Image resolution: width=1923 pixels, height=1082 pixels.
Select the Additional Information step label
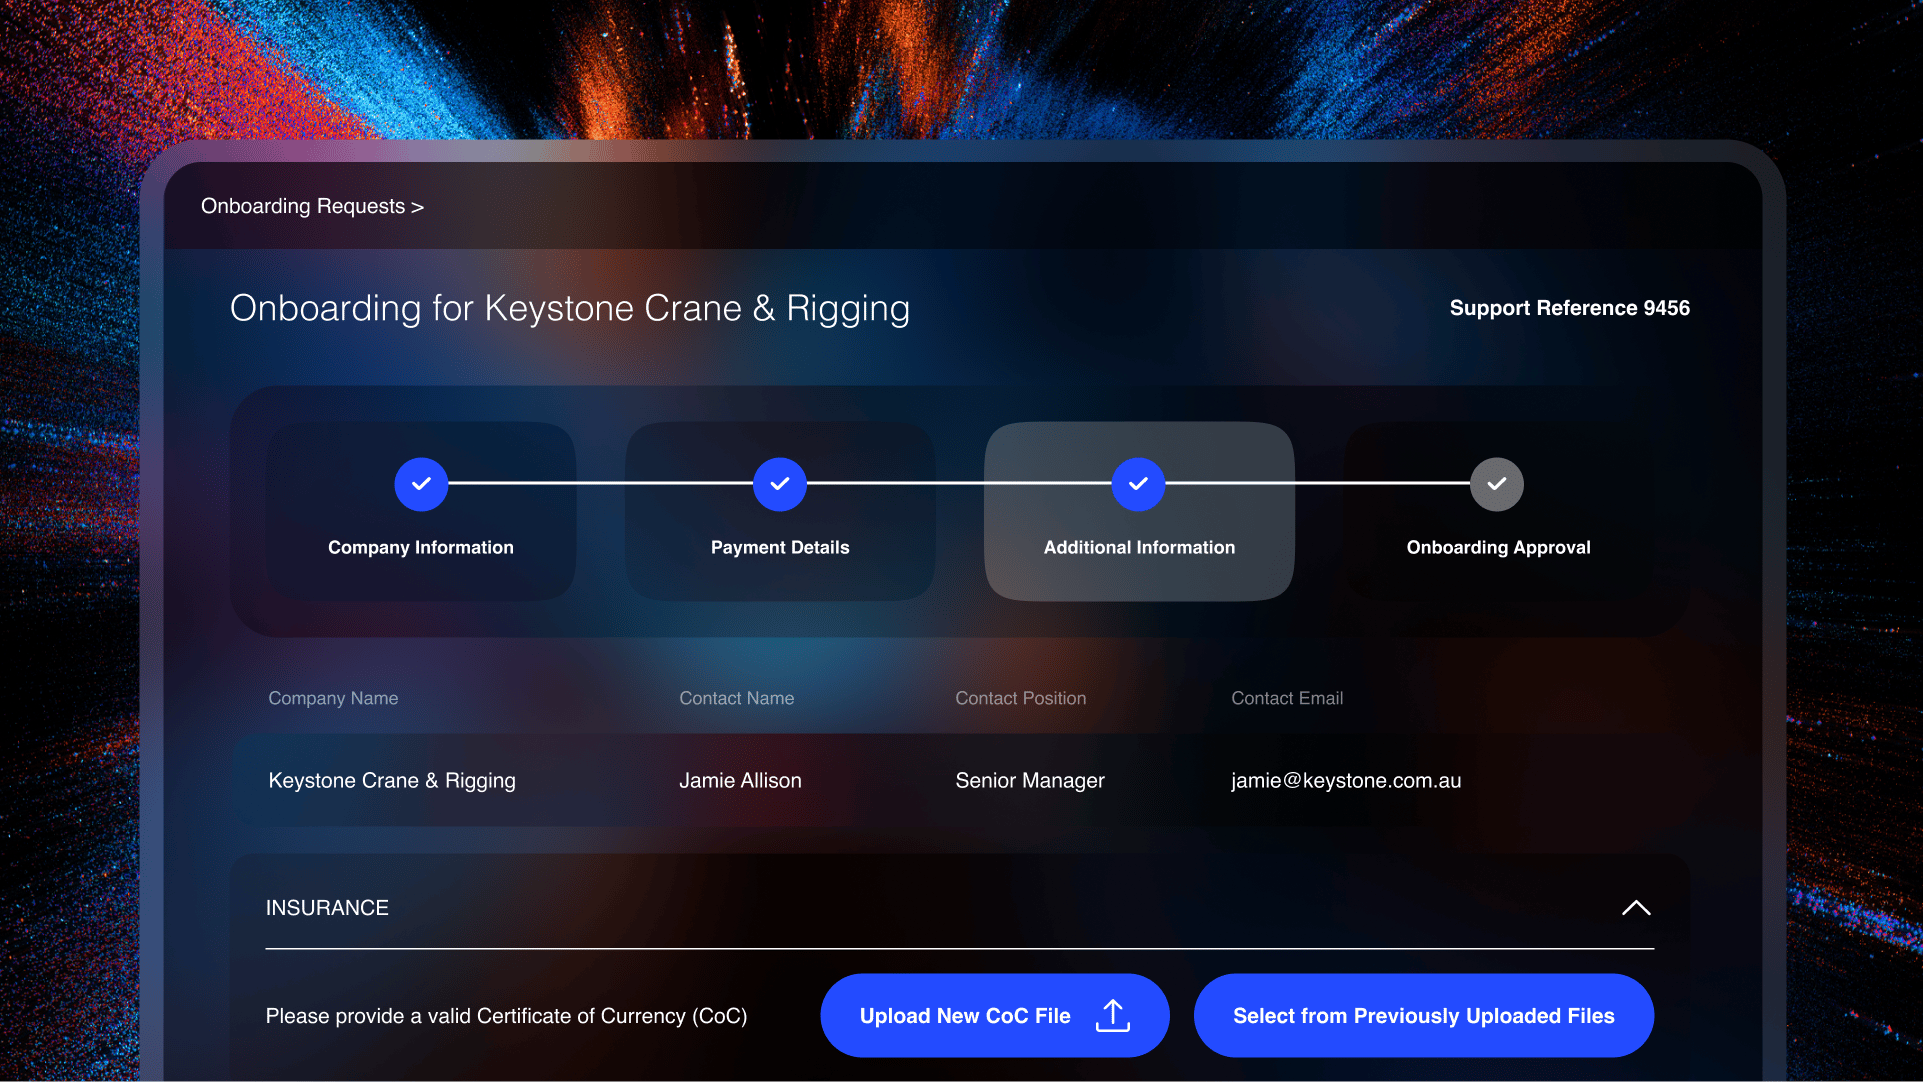[x=1139, y=547]
